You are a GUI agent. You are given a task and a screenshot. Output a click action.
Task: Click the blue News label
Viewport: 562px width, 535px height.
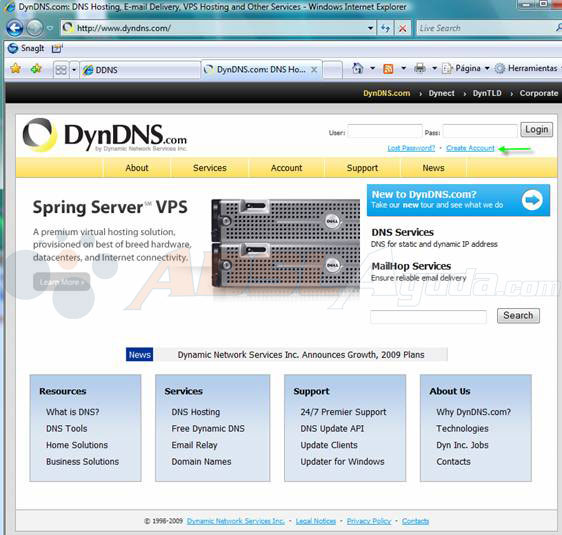coord(139,354)
